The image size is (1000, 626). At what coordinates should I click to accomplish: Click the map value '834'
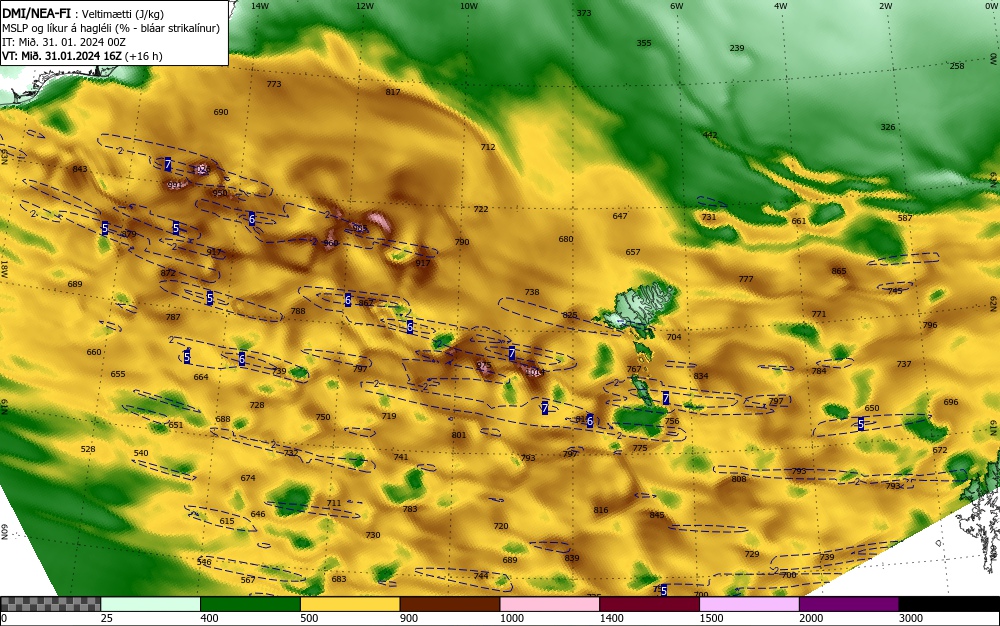[x=701, y=376]
